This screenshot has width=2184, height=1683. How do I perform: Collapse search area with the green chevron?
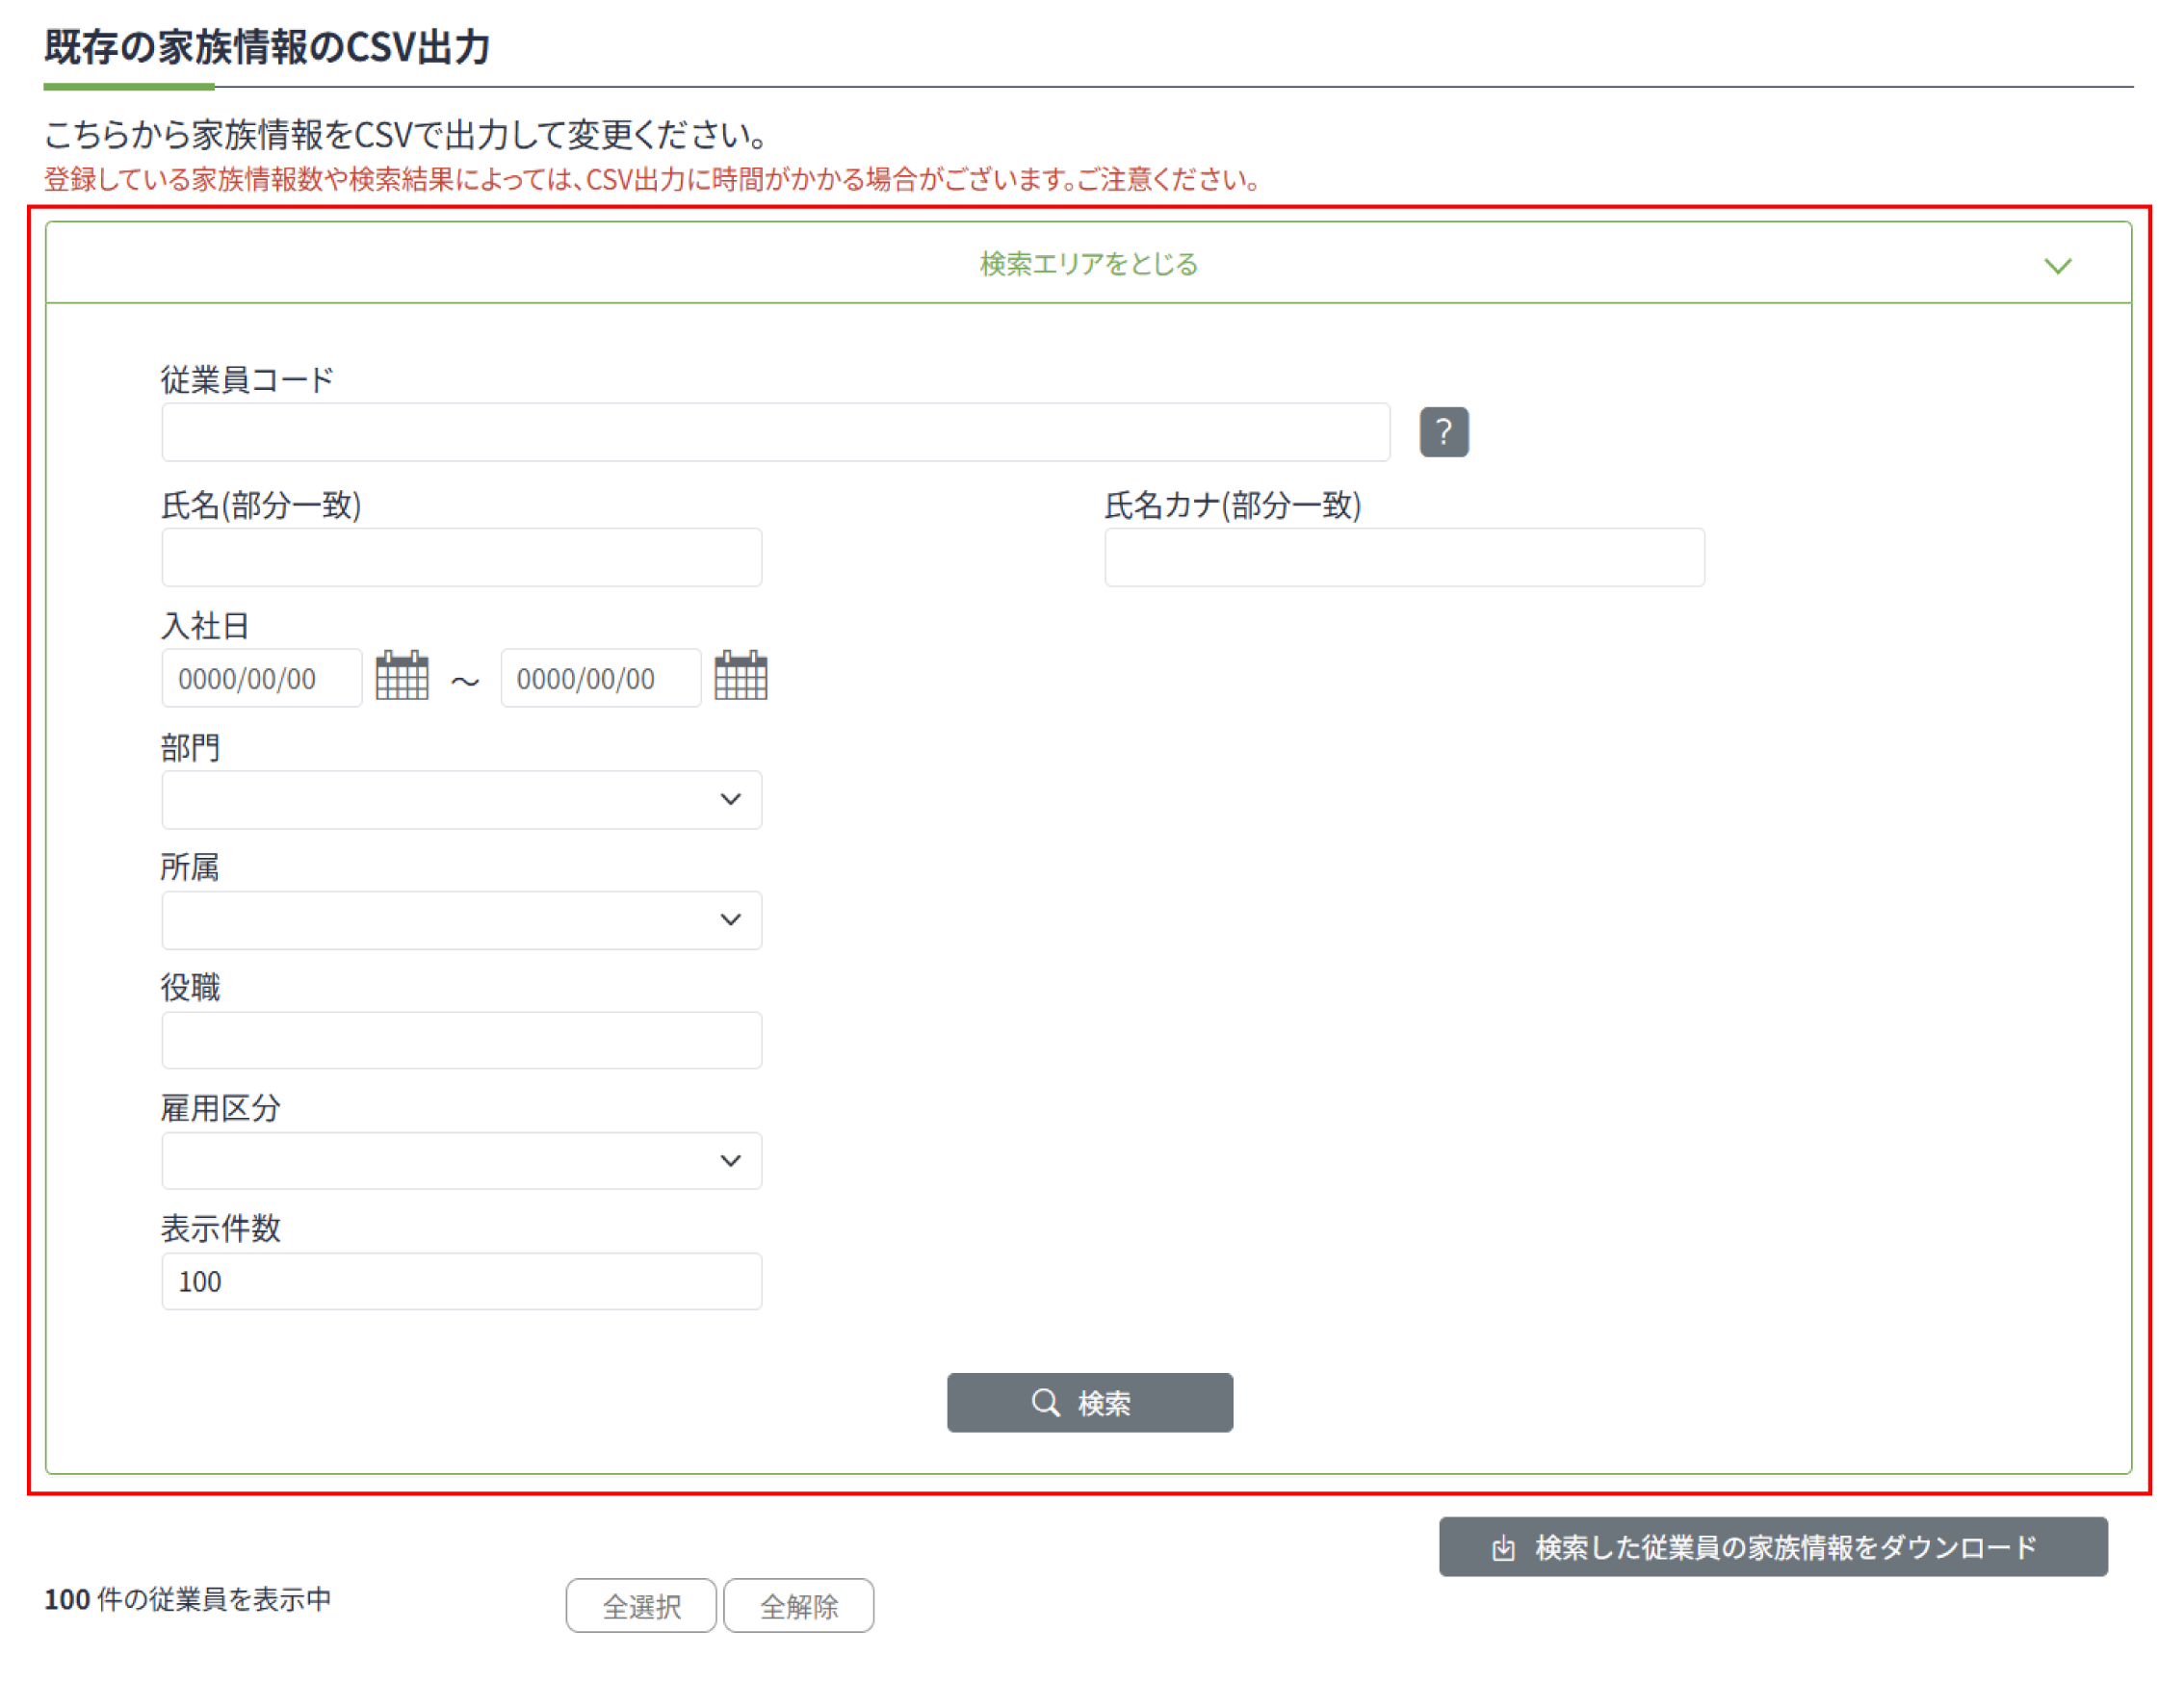tap(2057, 266)
